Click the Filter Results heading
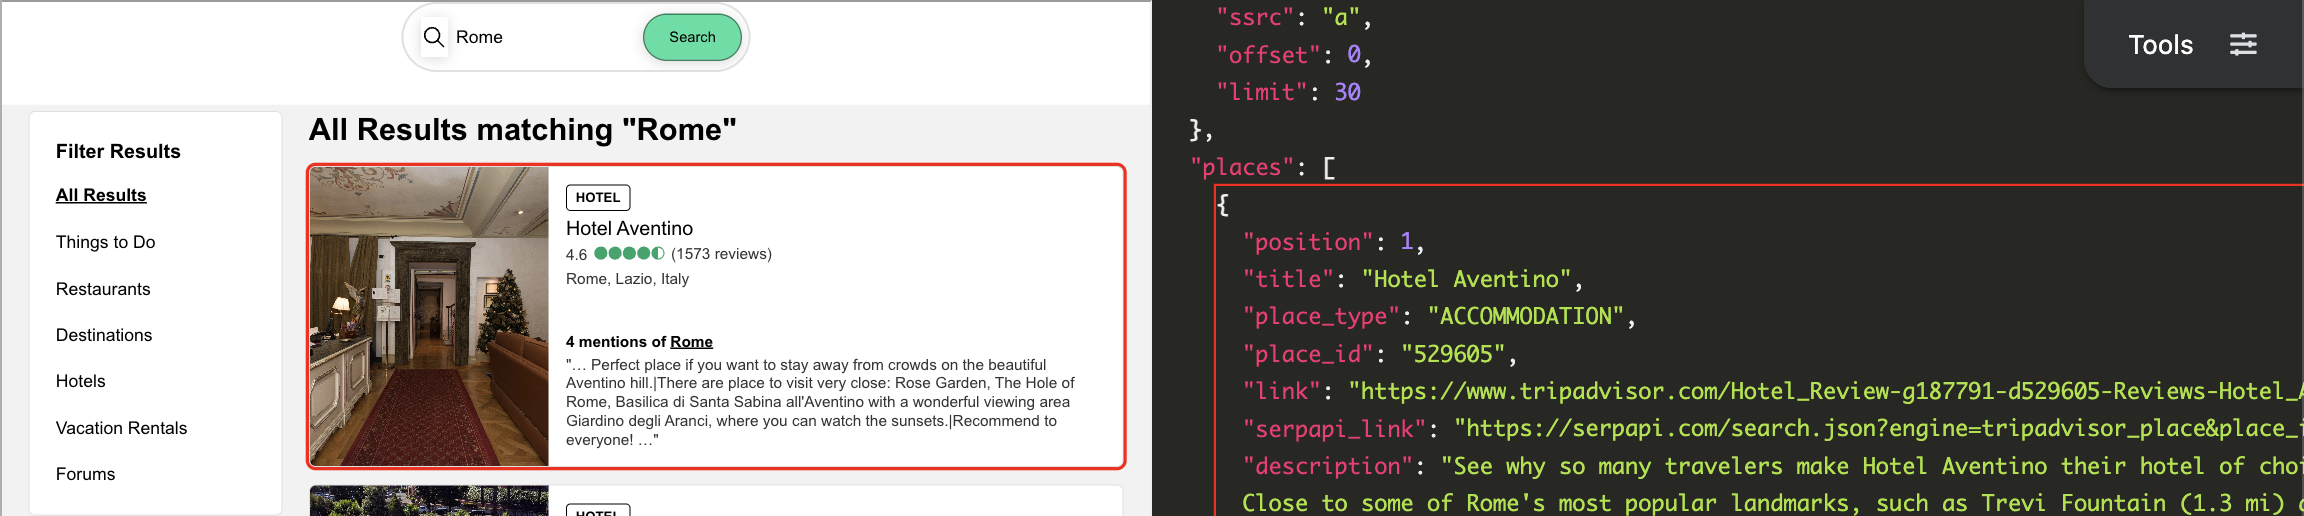 click(118, 151)
